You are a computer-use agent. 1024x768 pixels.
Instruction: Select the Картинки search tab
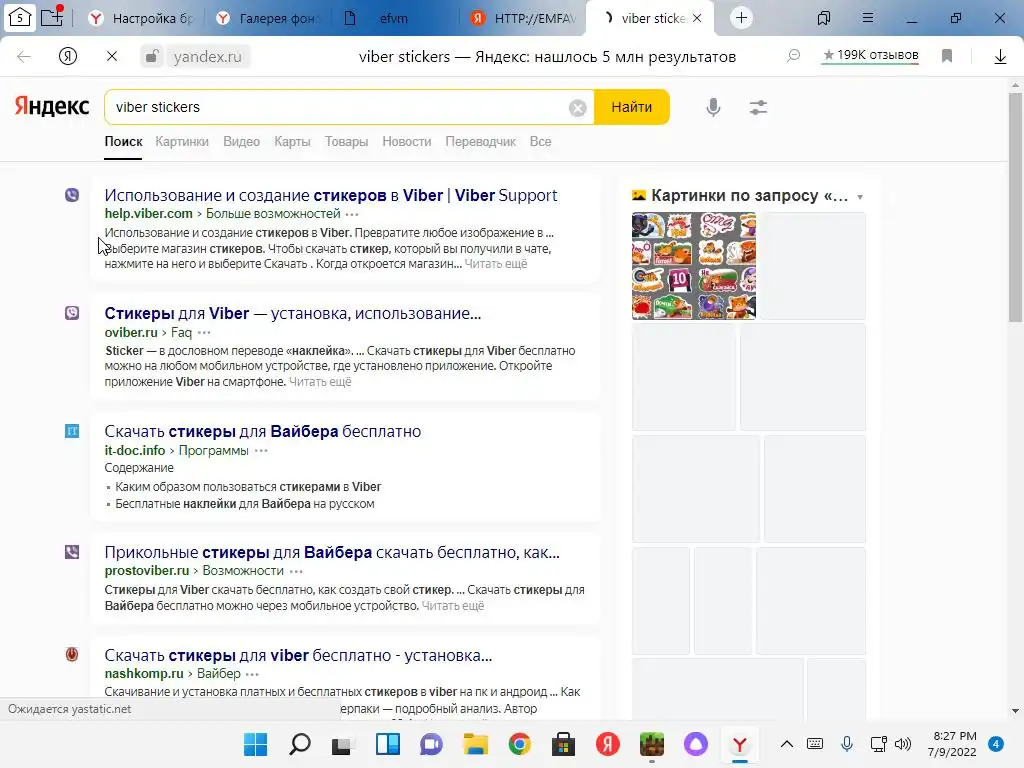pyautogui.click(x=182, y=142)
